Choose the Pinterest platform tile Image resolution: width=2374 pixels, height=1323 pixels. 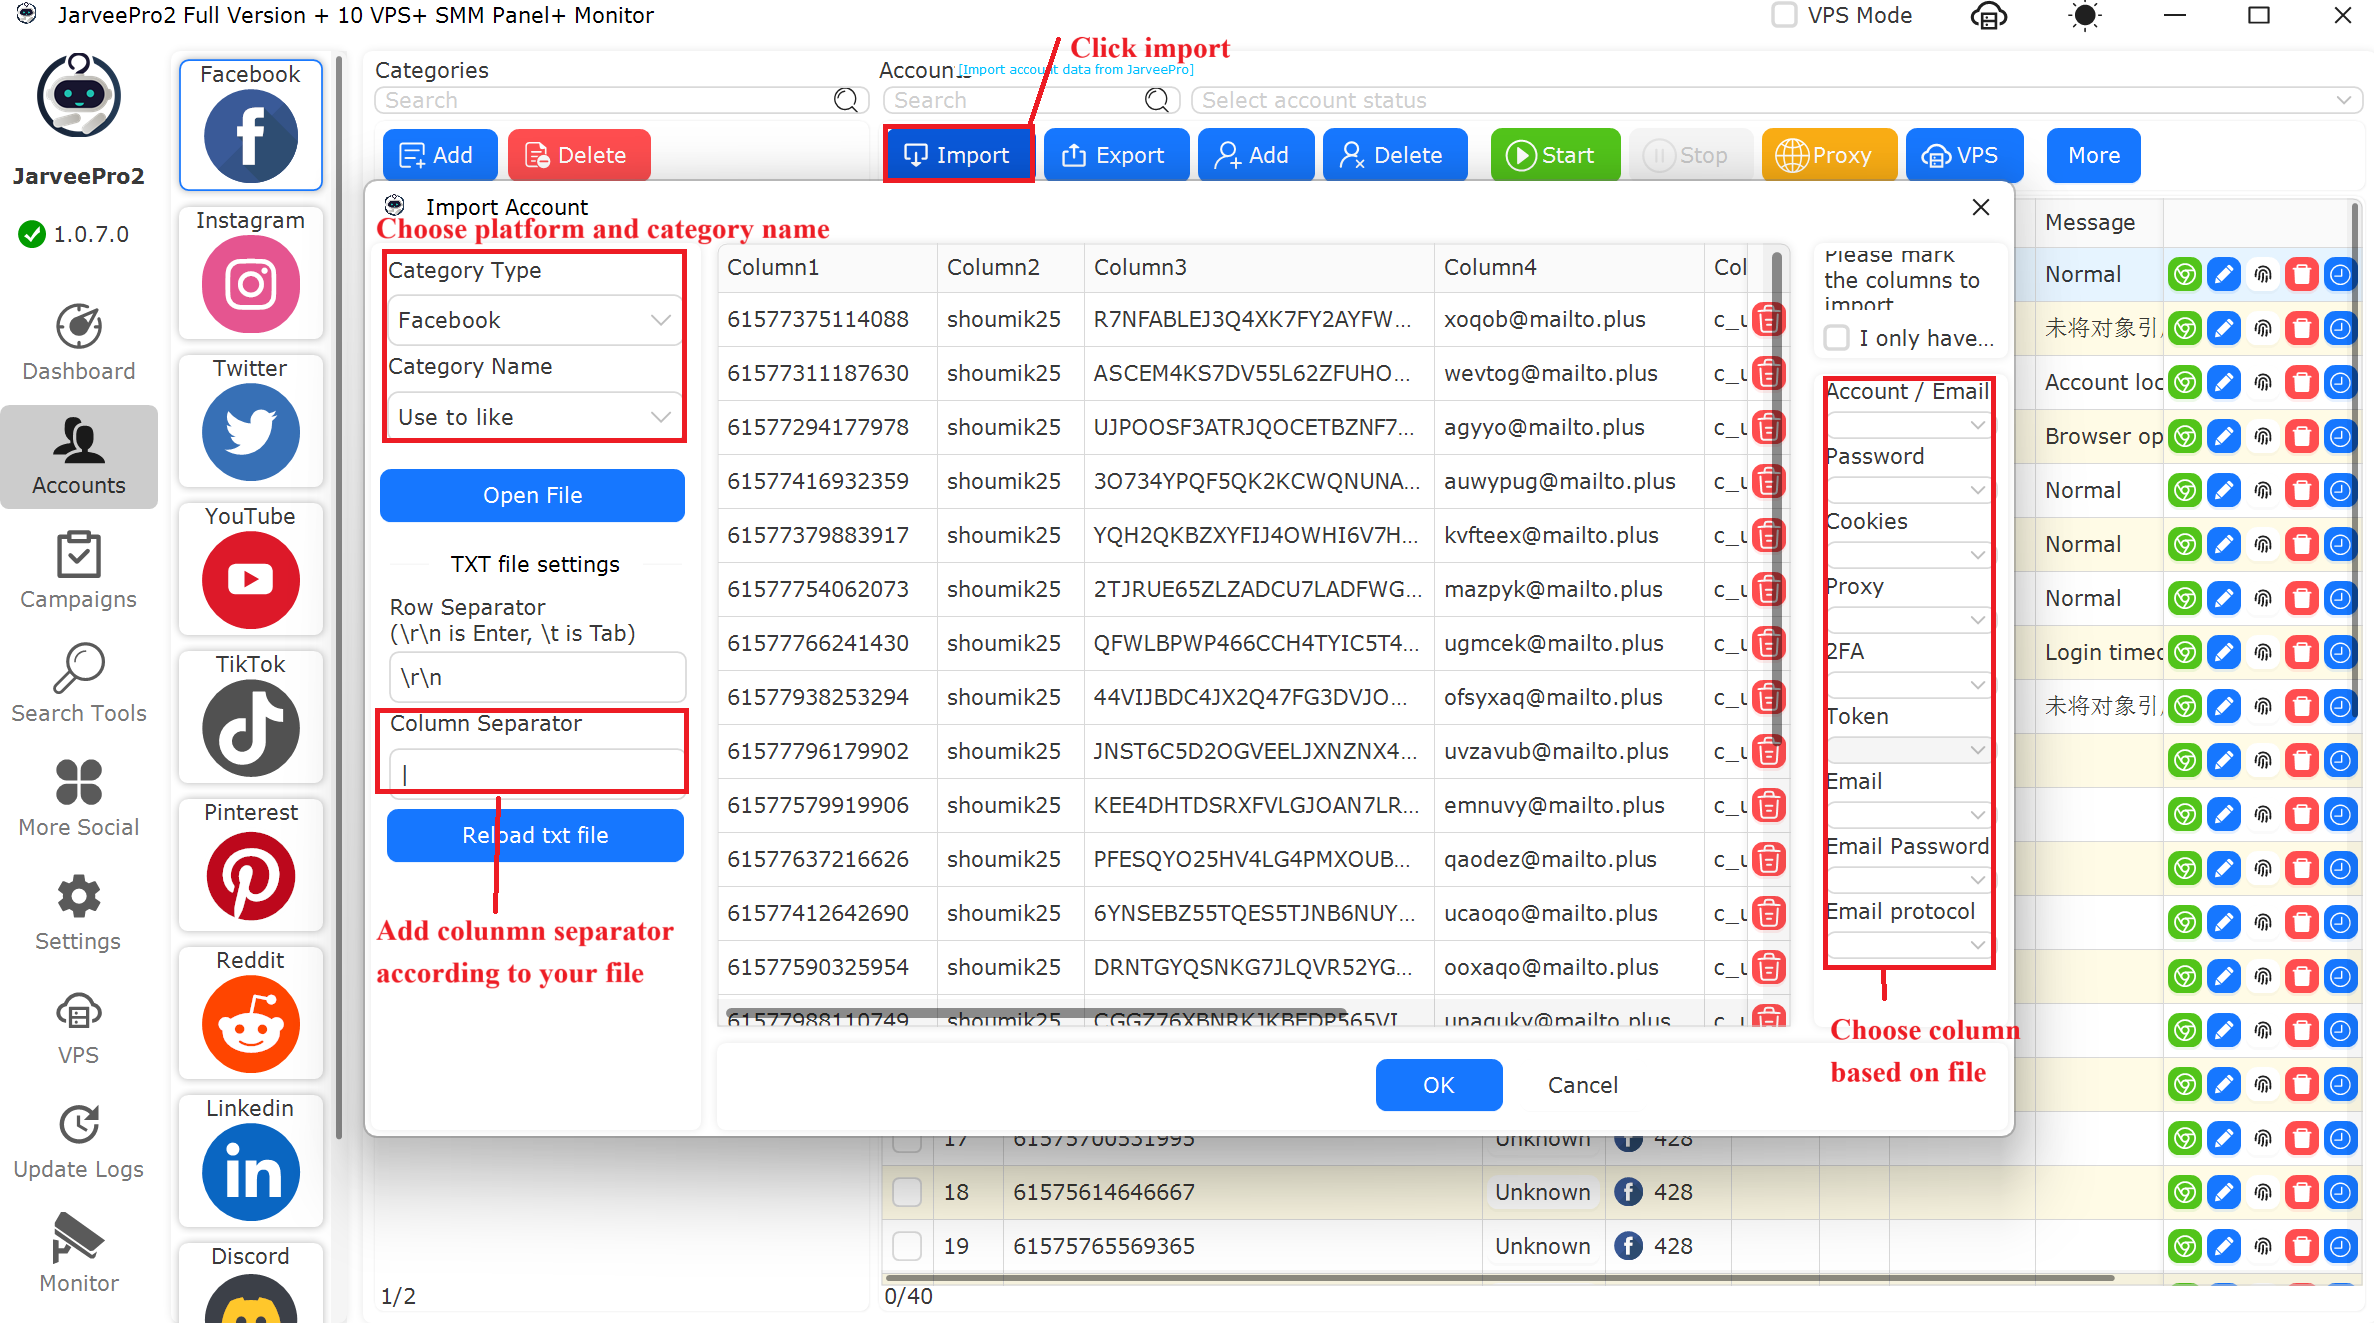[x=250, y=865]
